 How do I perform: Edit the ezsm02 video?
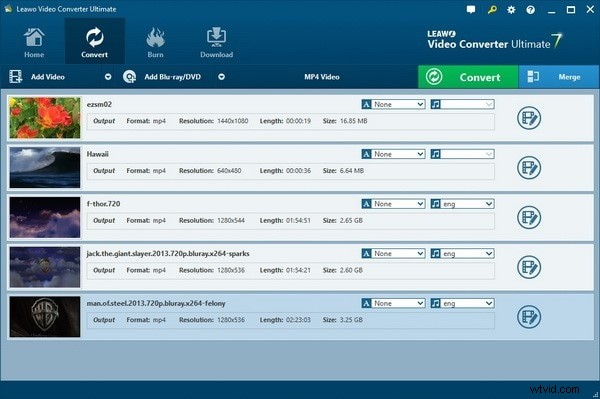(x=529, y=118)
